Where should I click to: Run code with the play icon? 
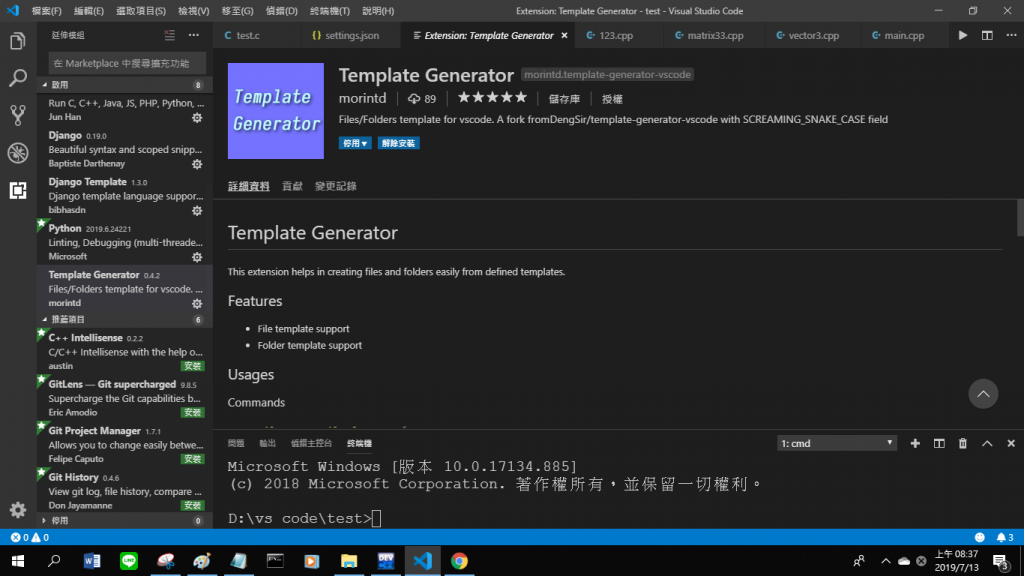[x=963, y=35]
